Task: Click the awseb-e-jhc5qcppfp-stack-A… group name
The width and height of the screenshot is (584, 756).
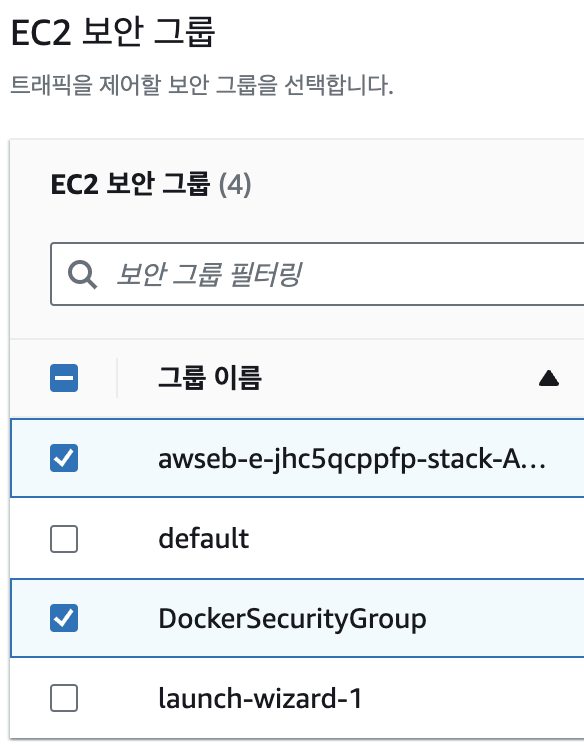Action: 352,459
